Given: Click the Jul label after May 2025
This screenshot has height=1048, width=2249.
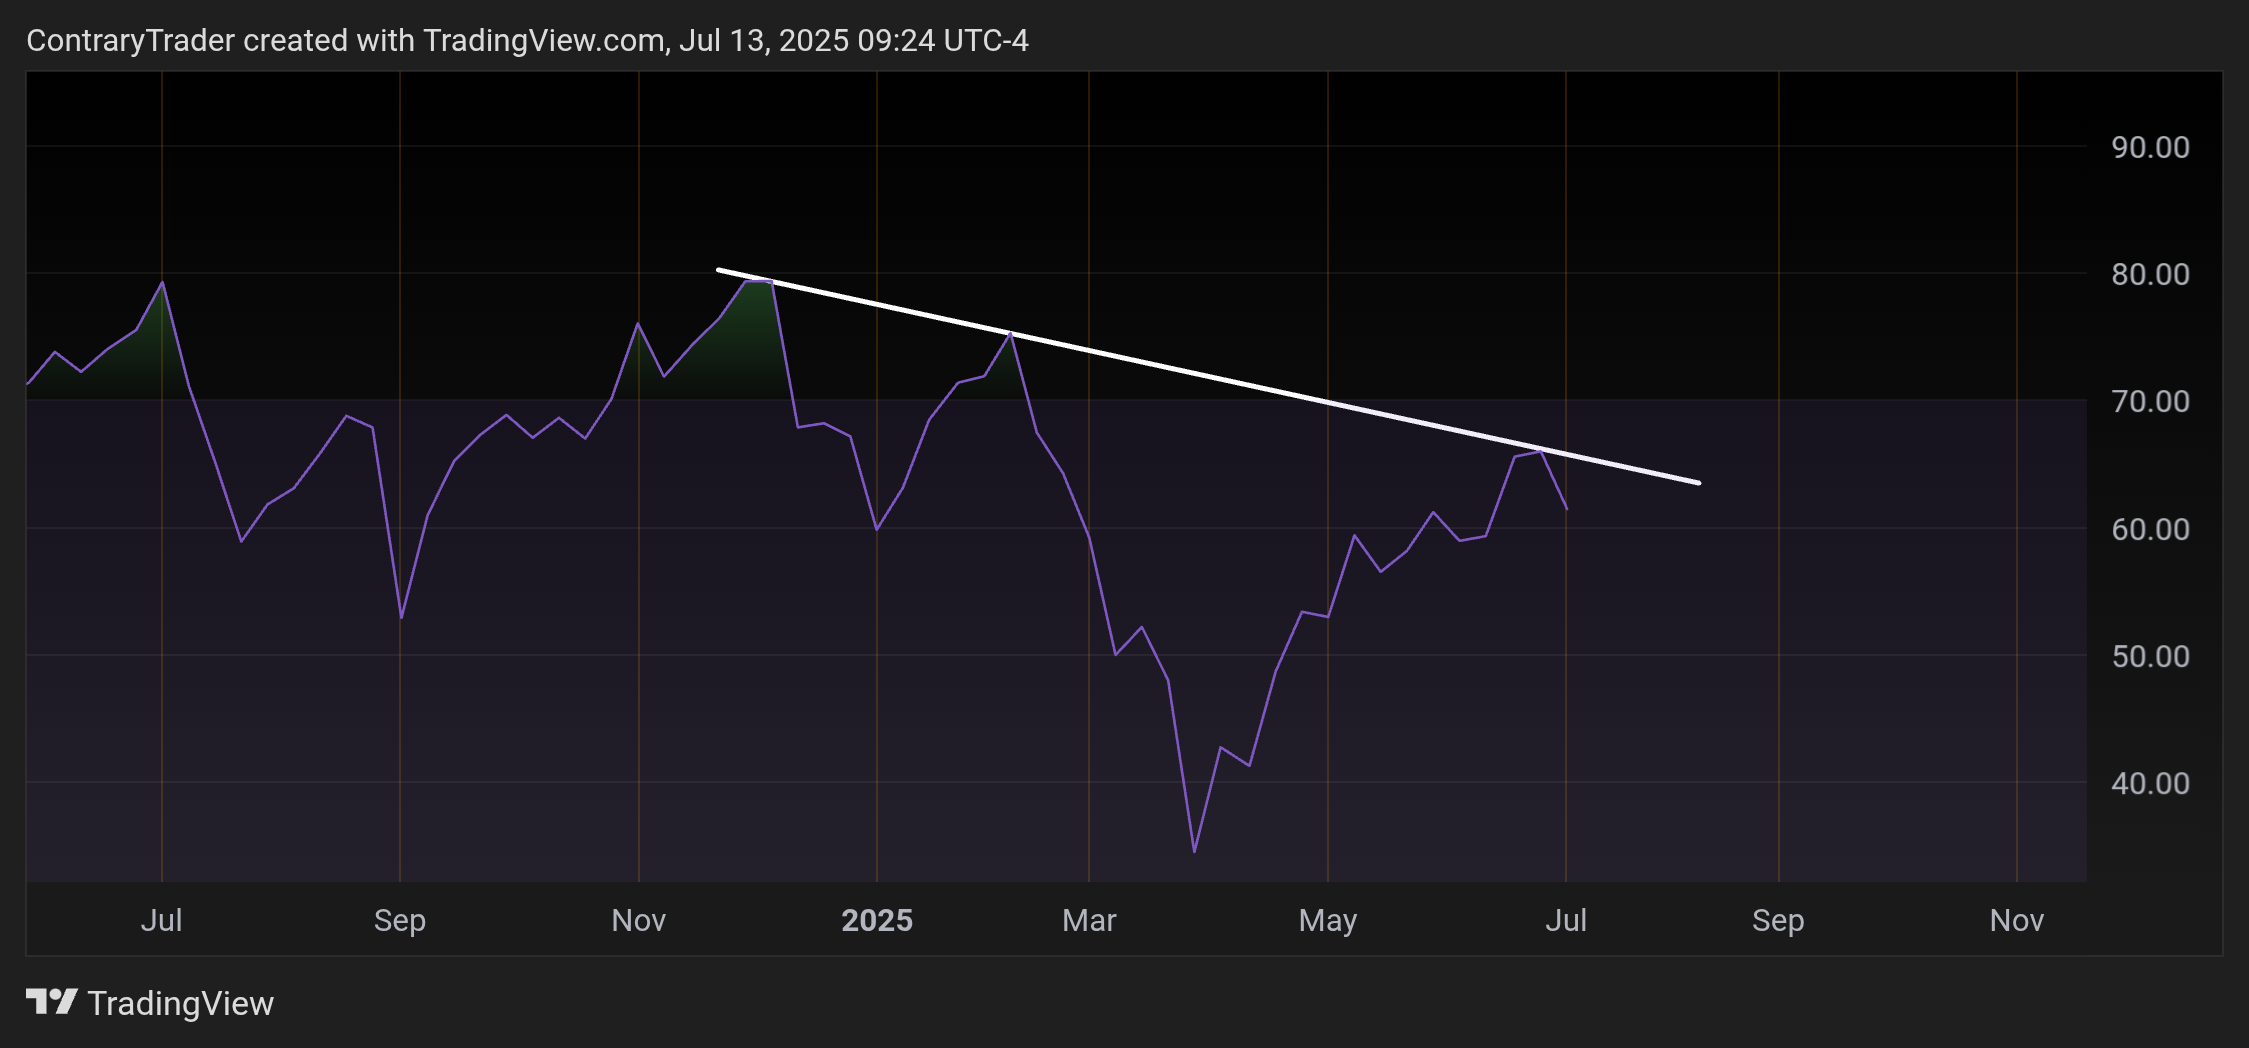Looking at the screenshot, I should 1566,920.
